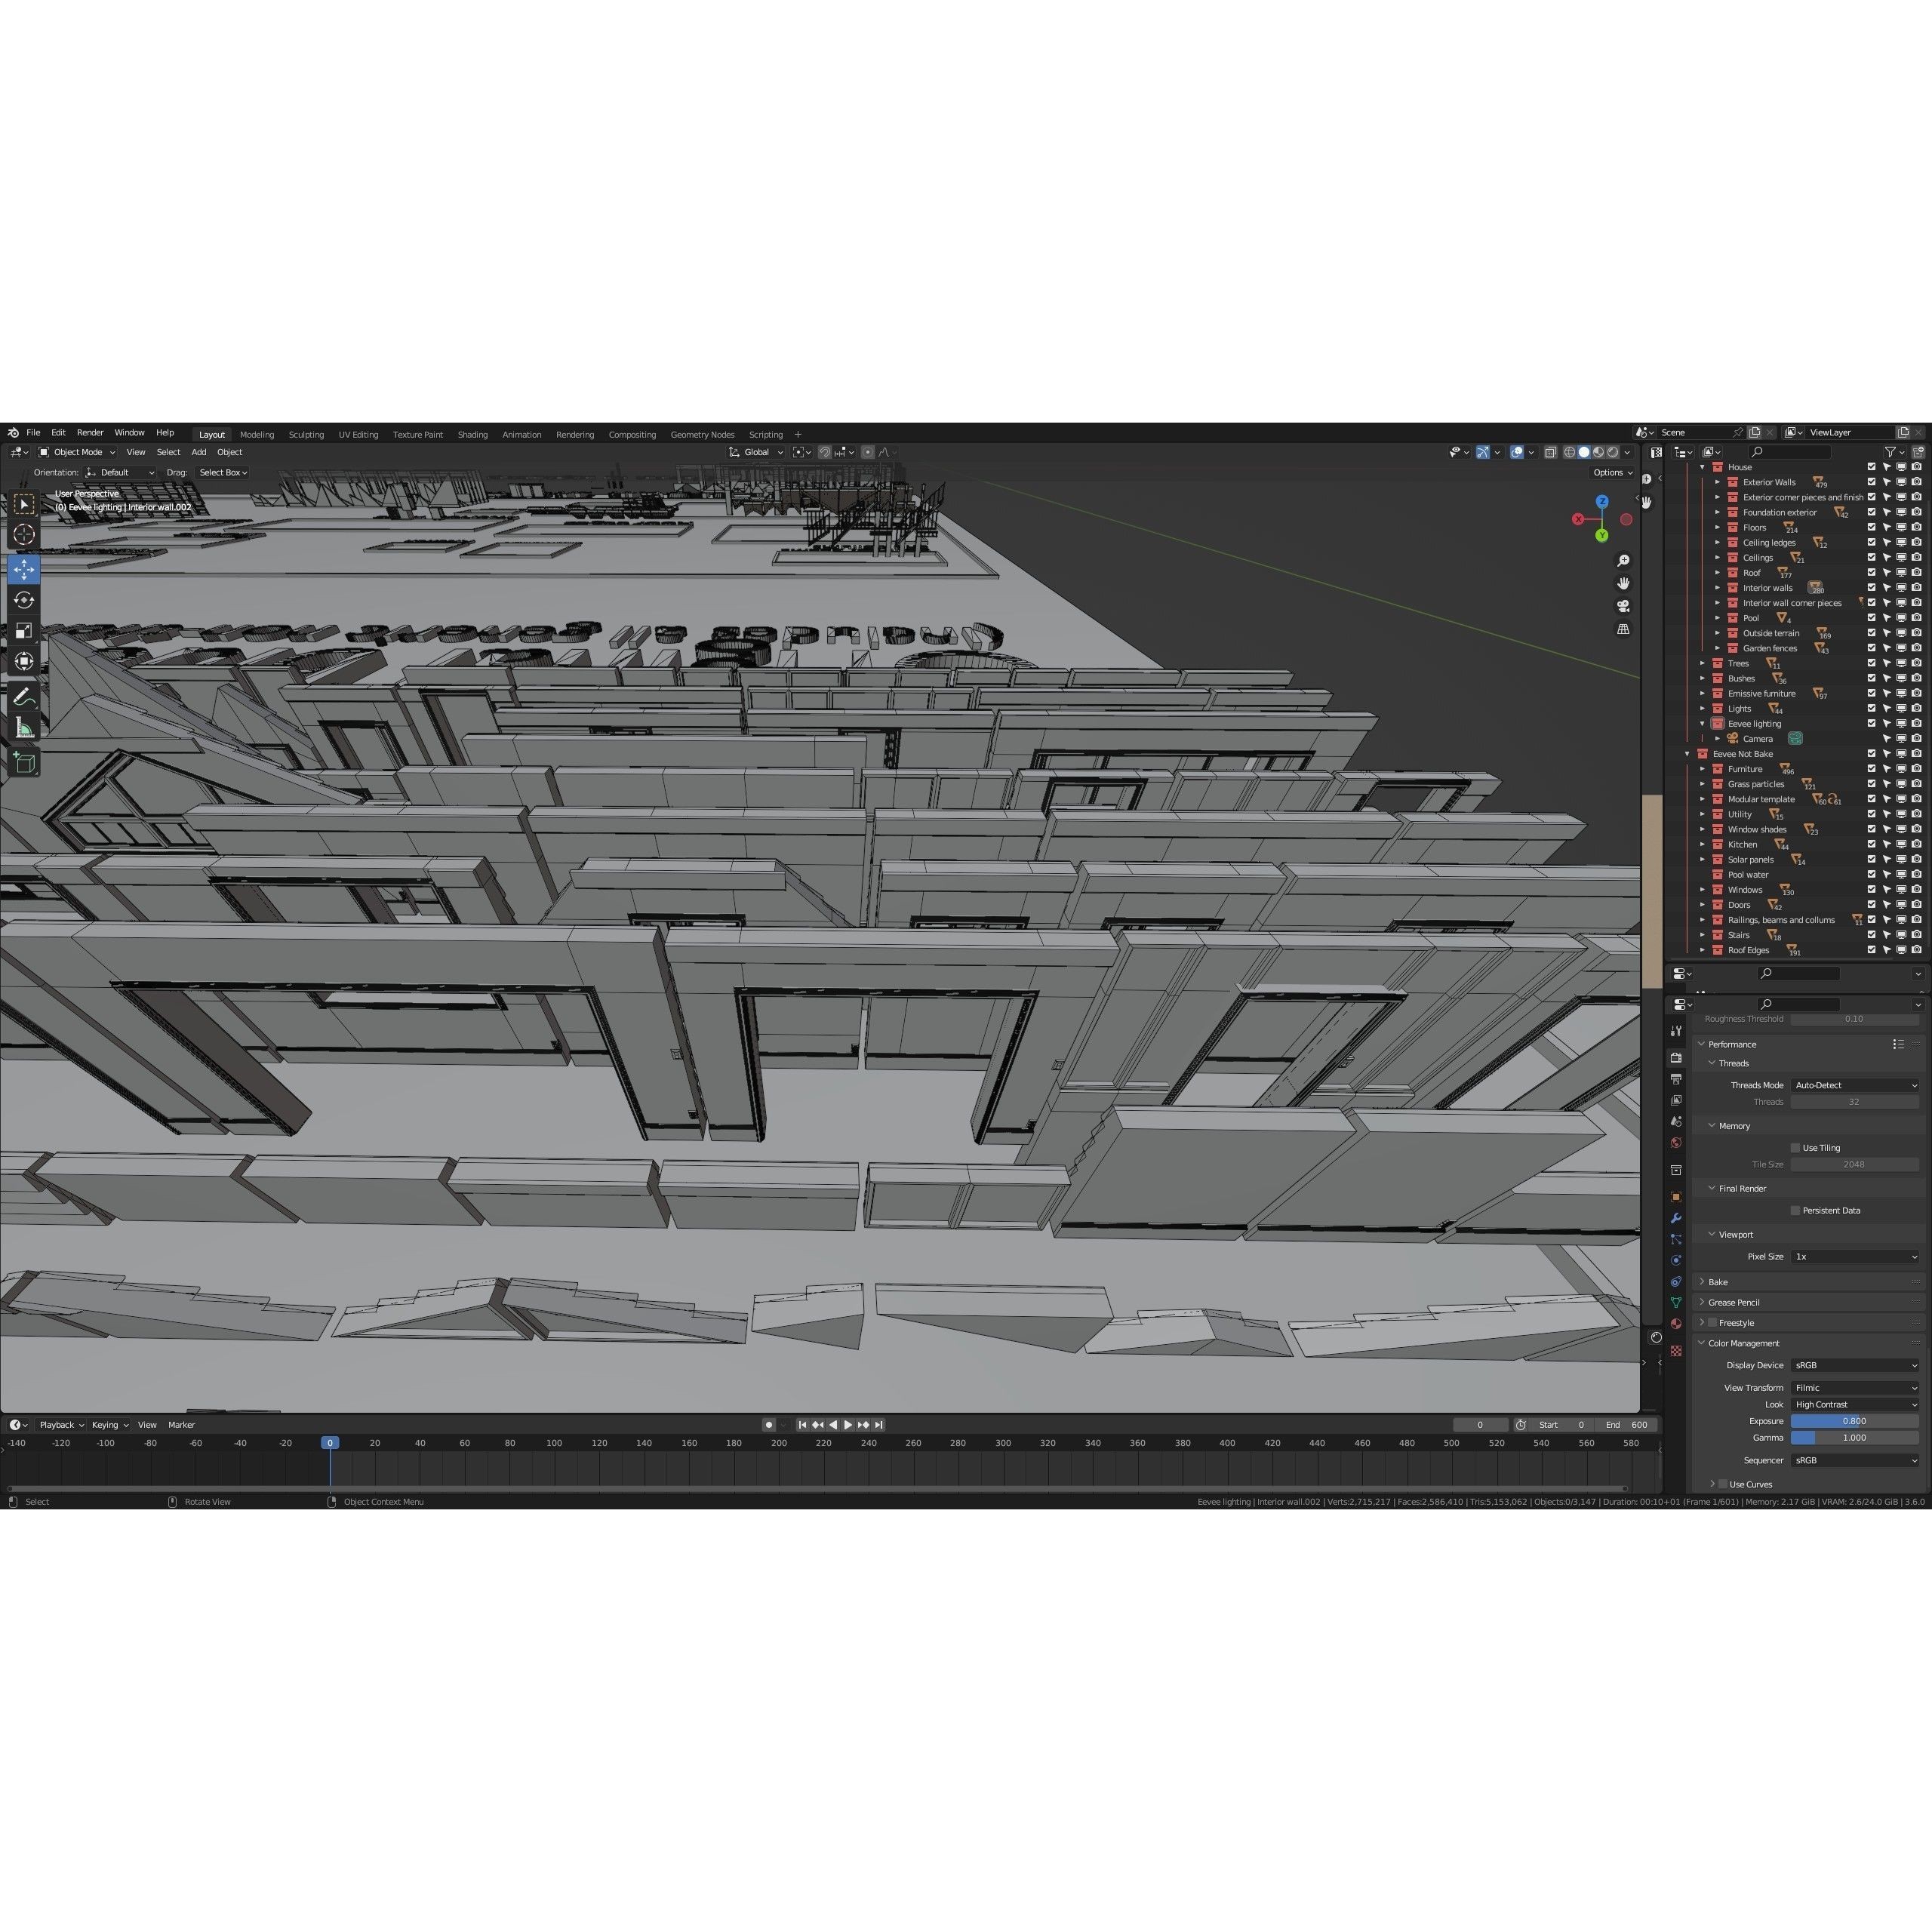Select the Move tool in the toolbar
Viewport: 1932px width, 1932px height.
(x=24, y=570)
